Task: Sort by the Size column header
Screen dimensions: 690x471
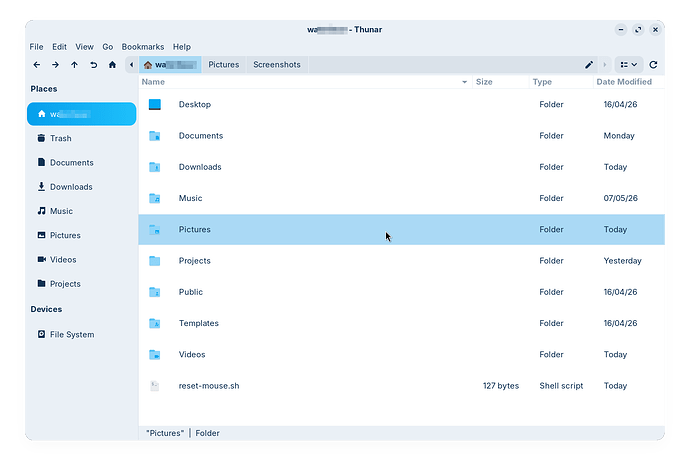Action: [x=501, y=82]
